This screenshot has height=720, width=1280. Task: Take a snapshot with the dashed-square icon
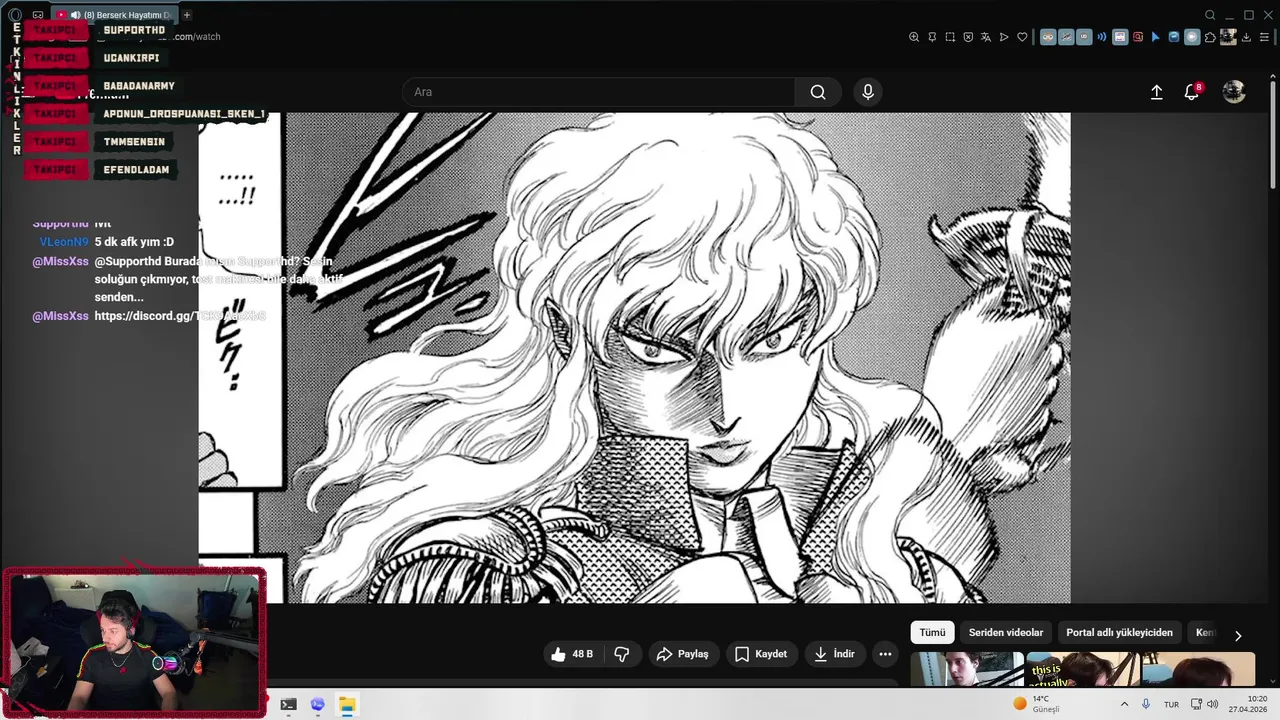(x=950, y=37)
